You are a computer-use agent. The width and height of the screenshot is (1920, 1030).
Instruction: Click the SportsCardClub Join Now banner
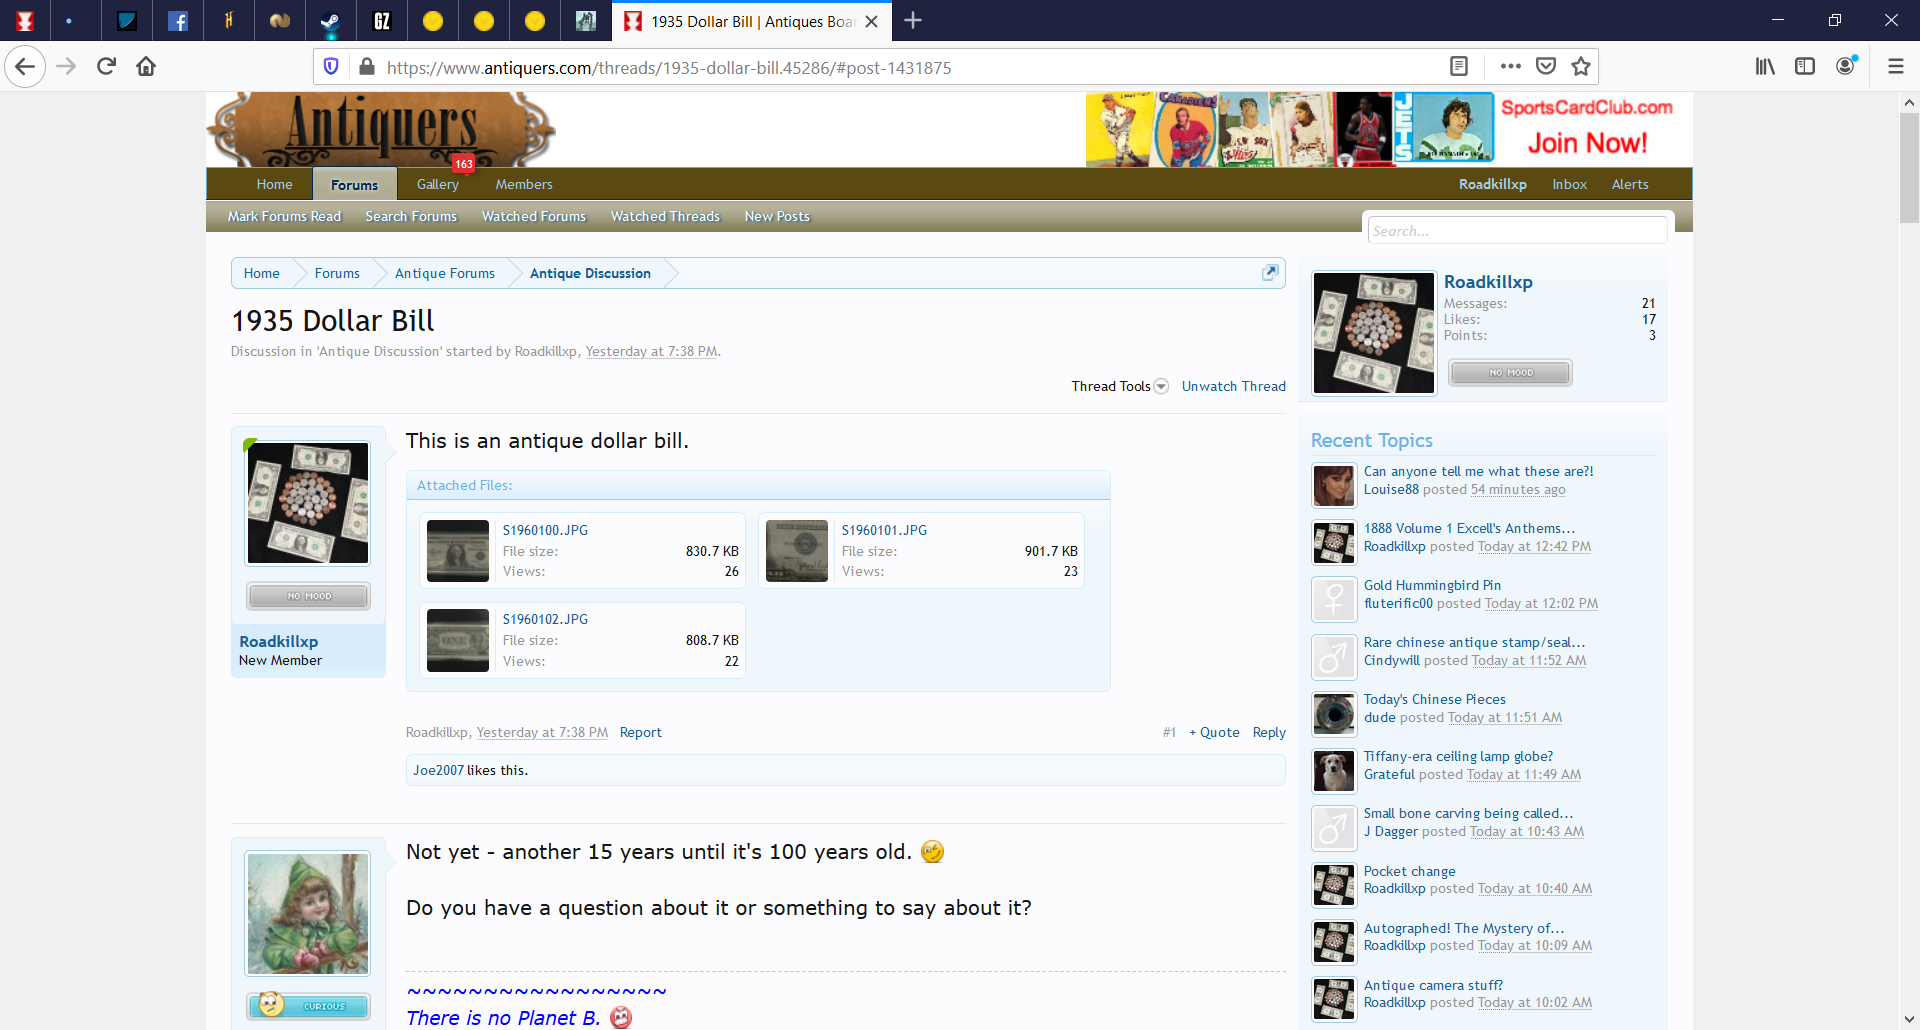(1389, 130)
